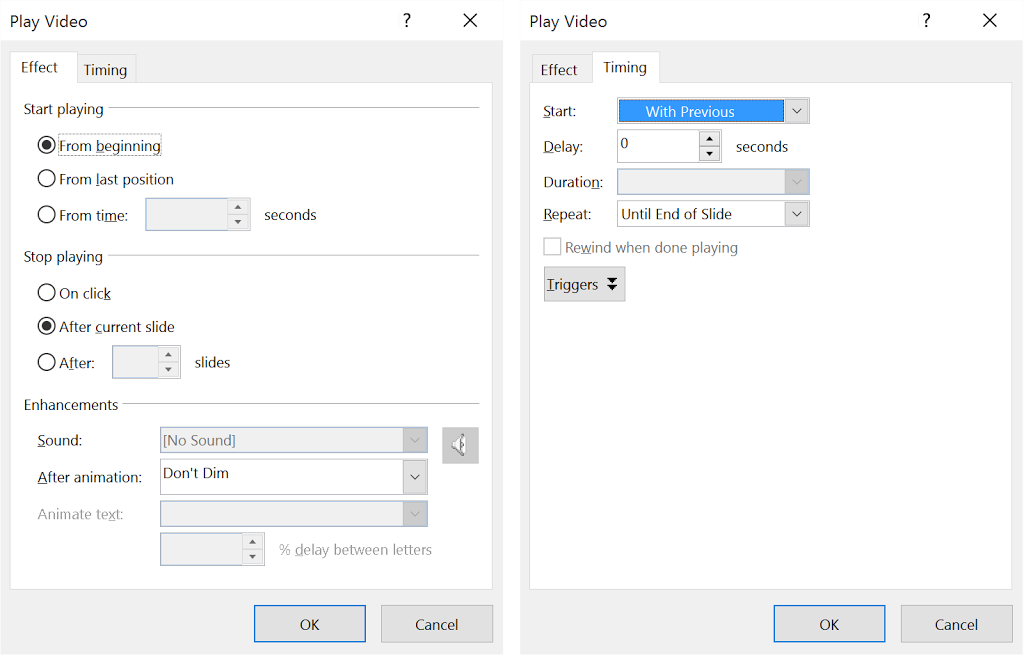Decrease the Delay seconds value
Viewport: 1024px width, 655px height.
pos(709,154)
